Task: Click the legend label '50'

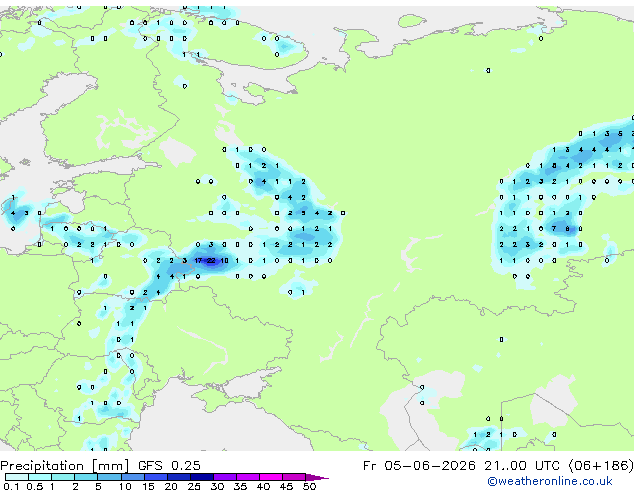Action: pyautogui.click(x=310, y=486)
